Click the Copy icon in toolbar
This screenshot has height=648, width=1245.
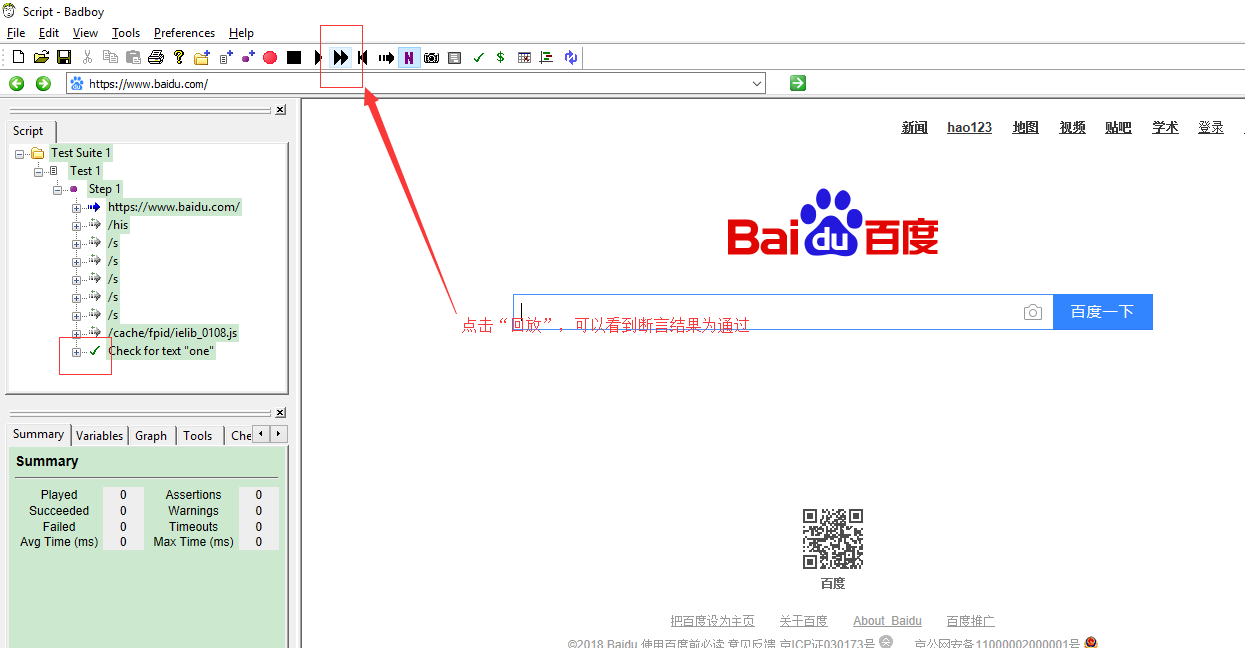[x=110, y=57]
